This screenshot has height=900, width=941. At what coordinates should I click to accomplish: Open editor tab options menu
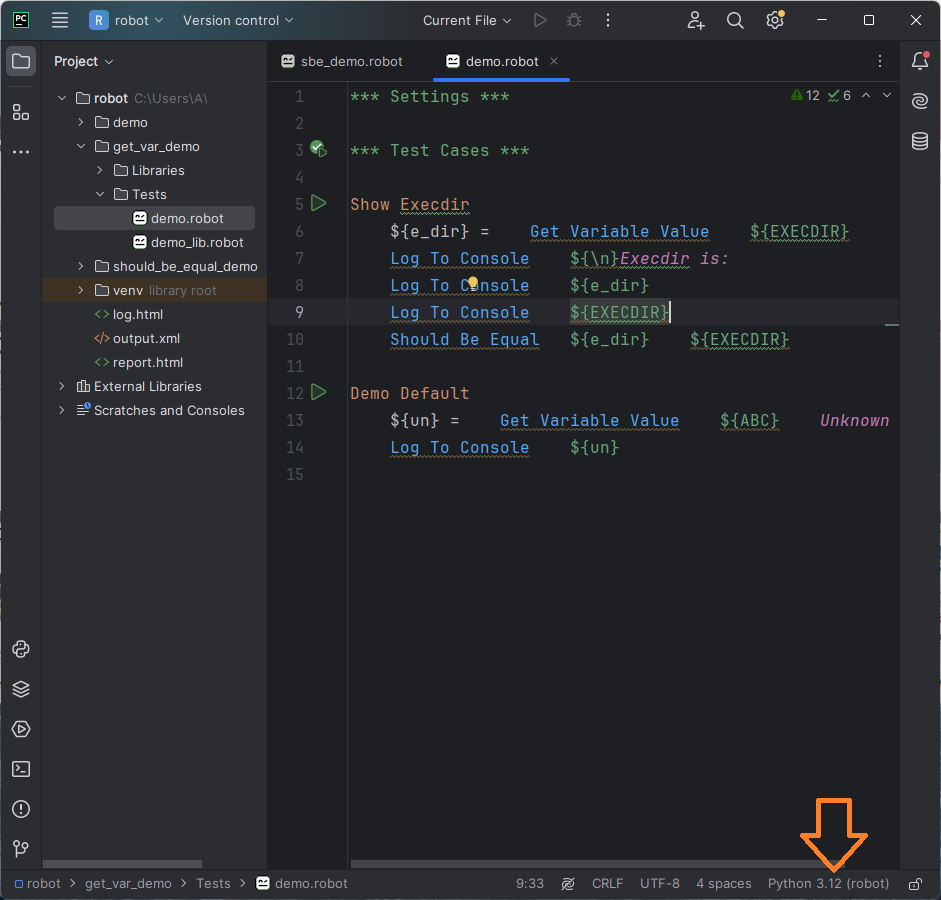880,61
